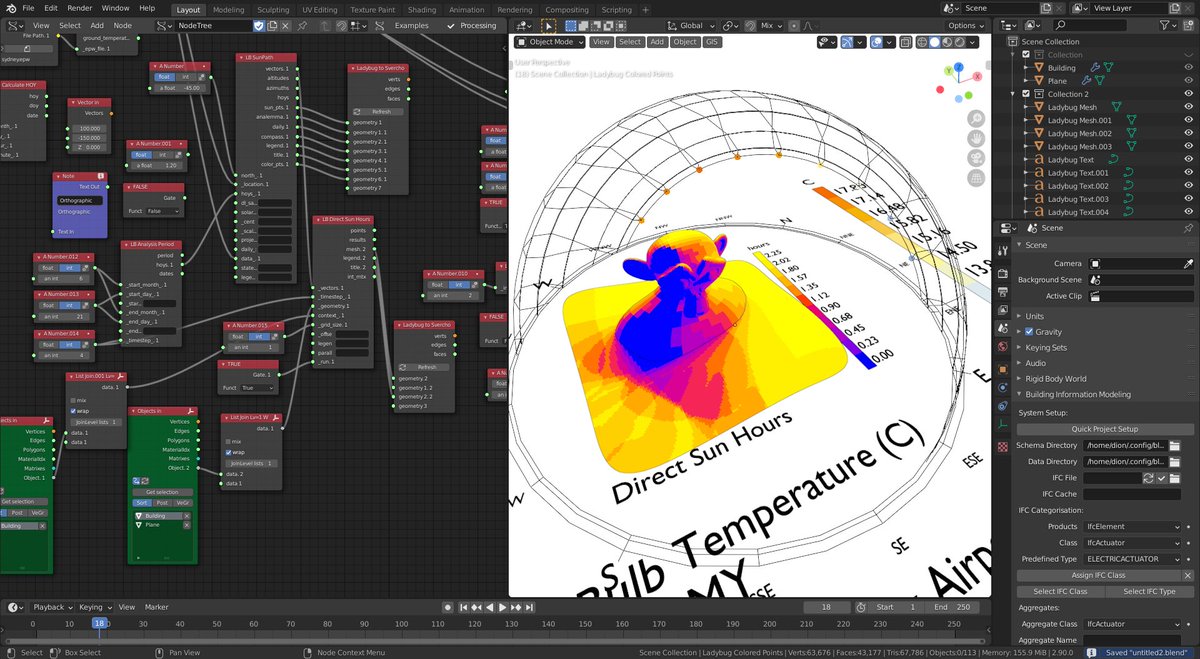
Task: Expand the Rigid Body World panel
Action: (1055, 379)
